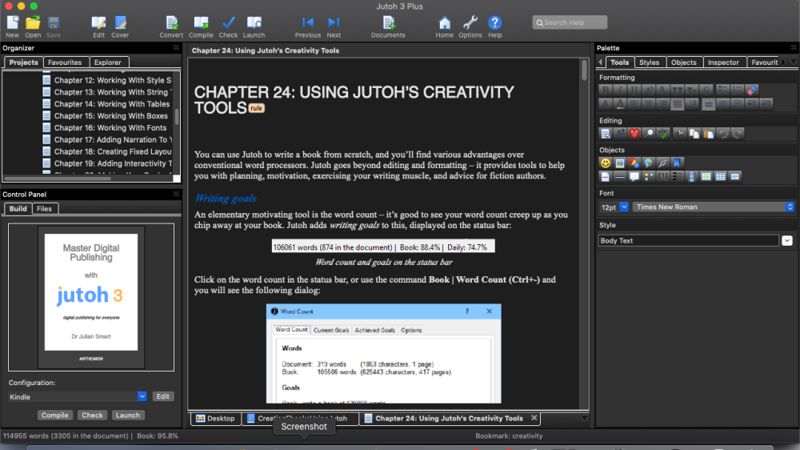Click the Compile button in Control Panel
Screen dimensions: 800x450
tap(55, 415)
